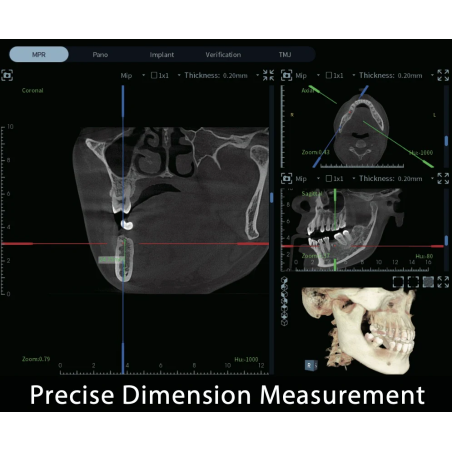Open the Pano tab
452x452 pixels.
click(x=100, y=54)
